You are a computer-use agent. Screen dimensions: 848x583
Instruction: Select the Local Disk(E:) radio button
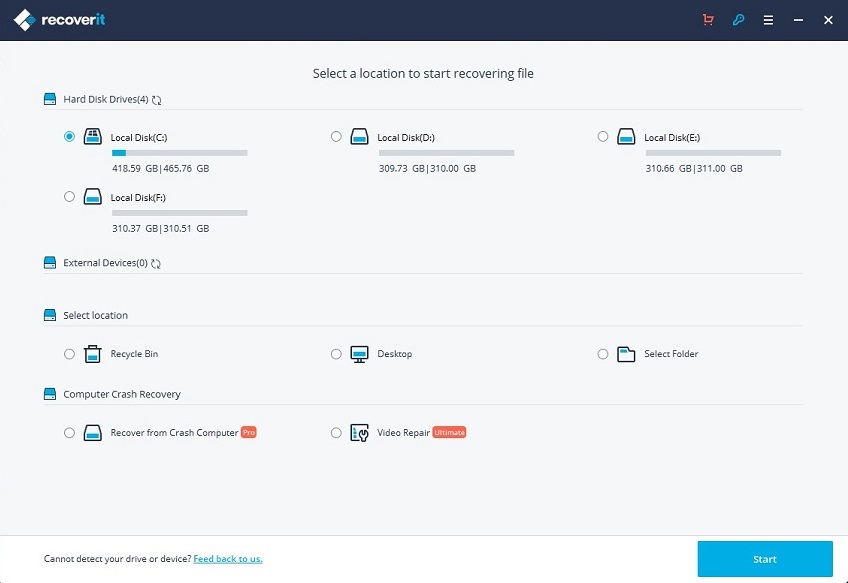pyautogui.click(x=602, y=136)
